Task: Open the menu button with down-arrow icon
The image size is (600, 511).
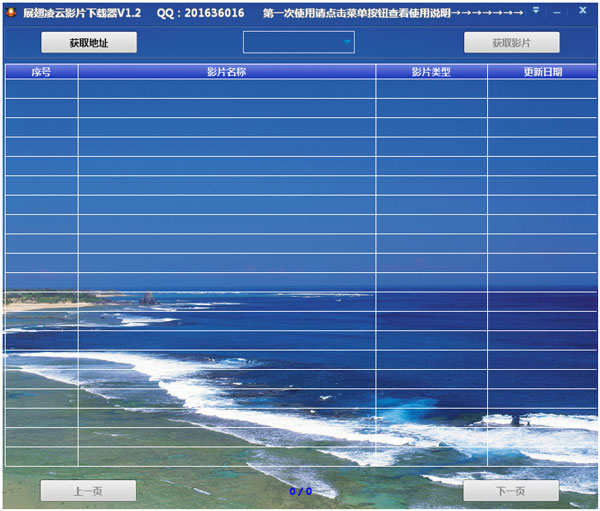Action: (x=536, y=10)
